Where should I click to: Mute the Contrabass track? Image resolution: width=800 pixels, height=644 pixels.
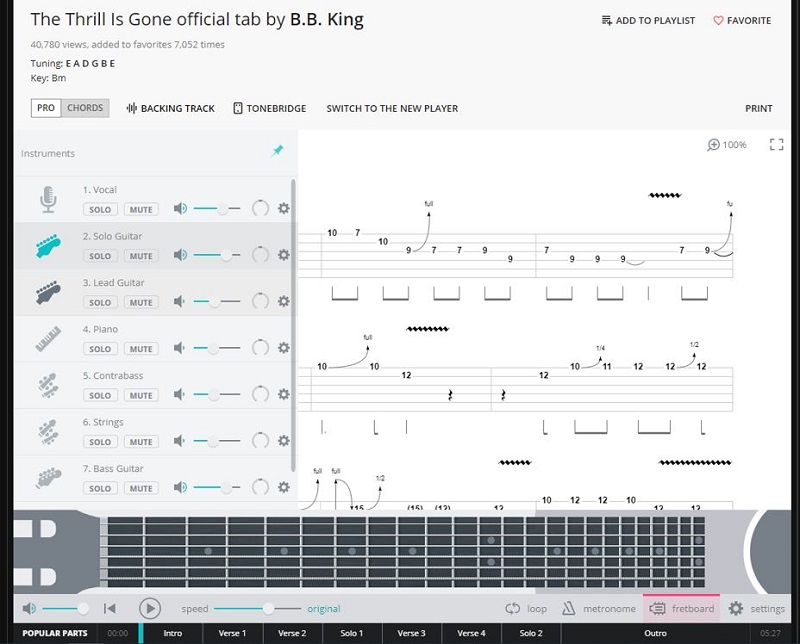[x=141, y=395]
